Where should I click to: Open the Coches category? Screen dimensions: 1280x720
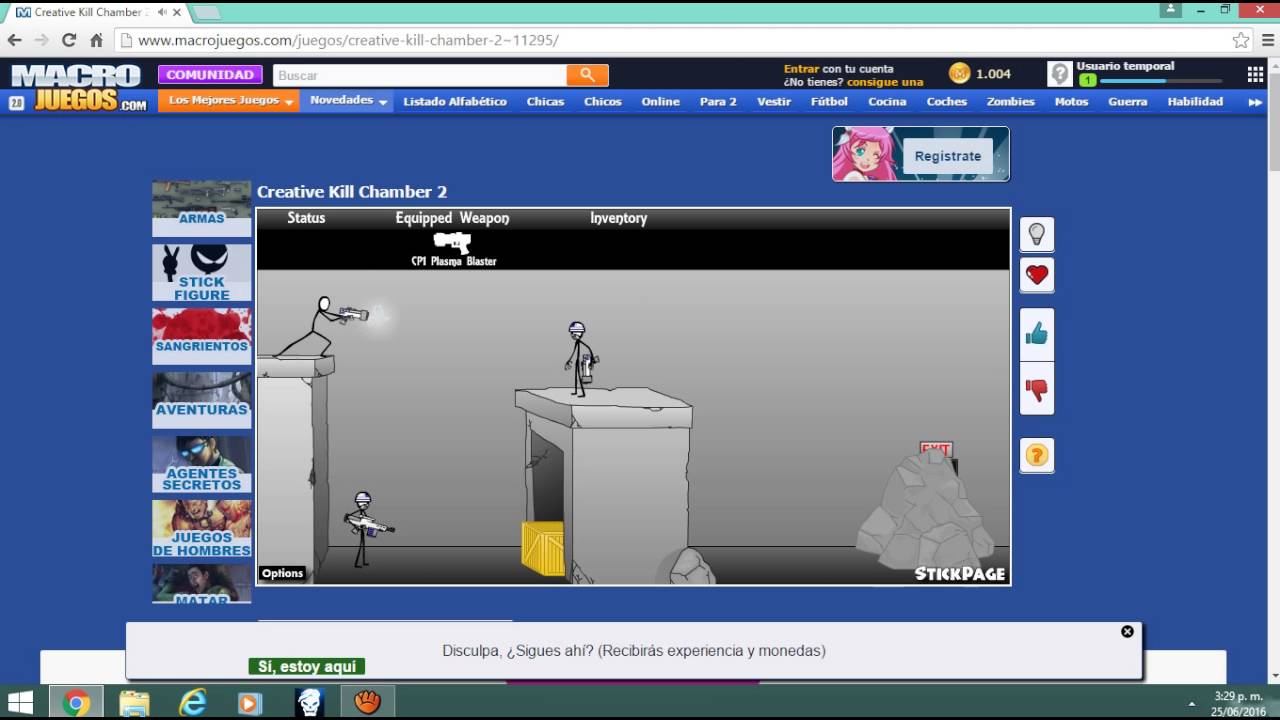click(x=947, y=101)
